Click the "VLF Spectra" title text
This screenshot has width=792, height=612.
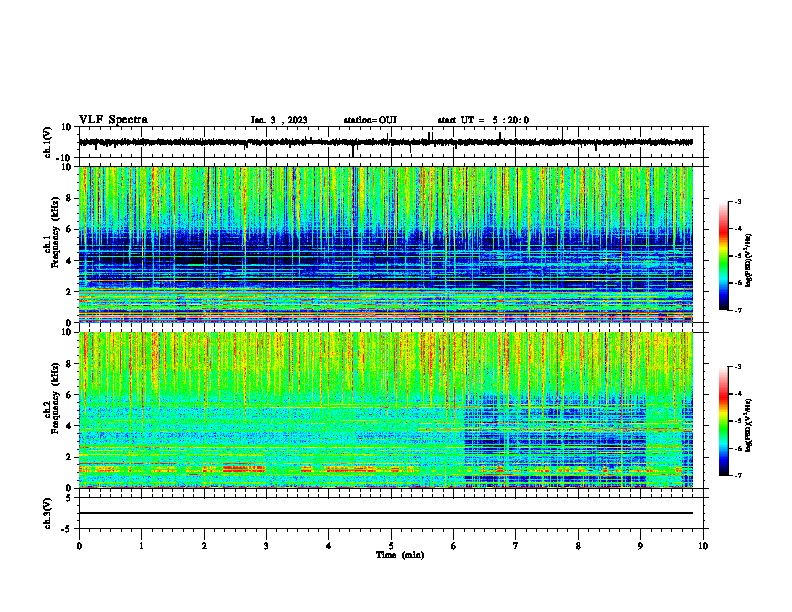(113, 120)
